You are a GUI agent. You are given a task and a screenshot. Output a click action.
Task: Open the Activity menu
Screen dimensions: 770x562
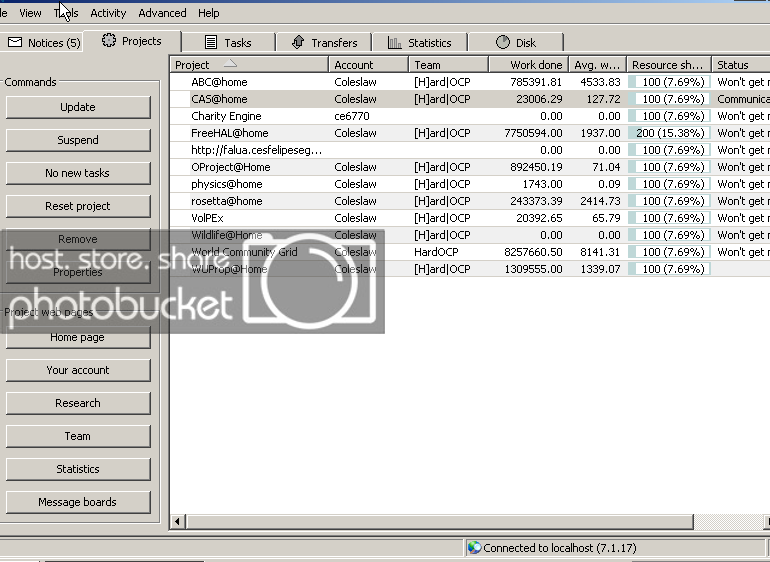(108, 13)
